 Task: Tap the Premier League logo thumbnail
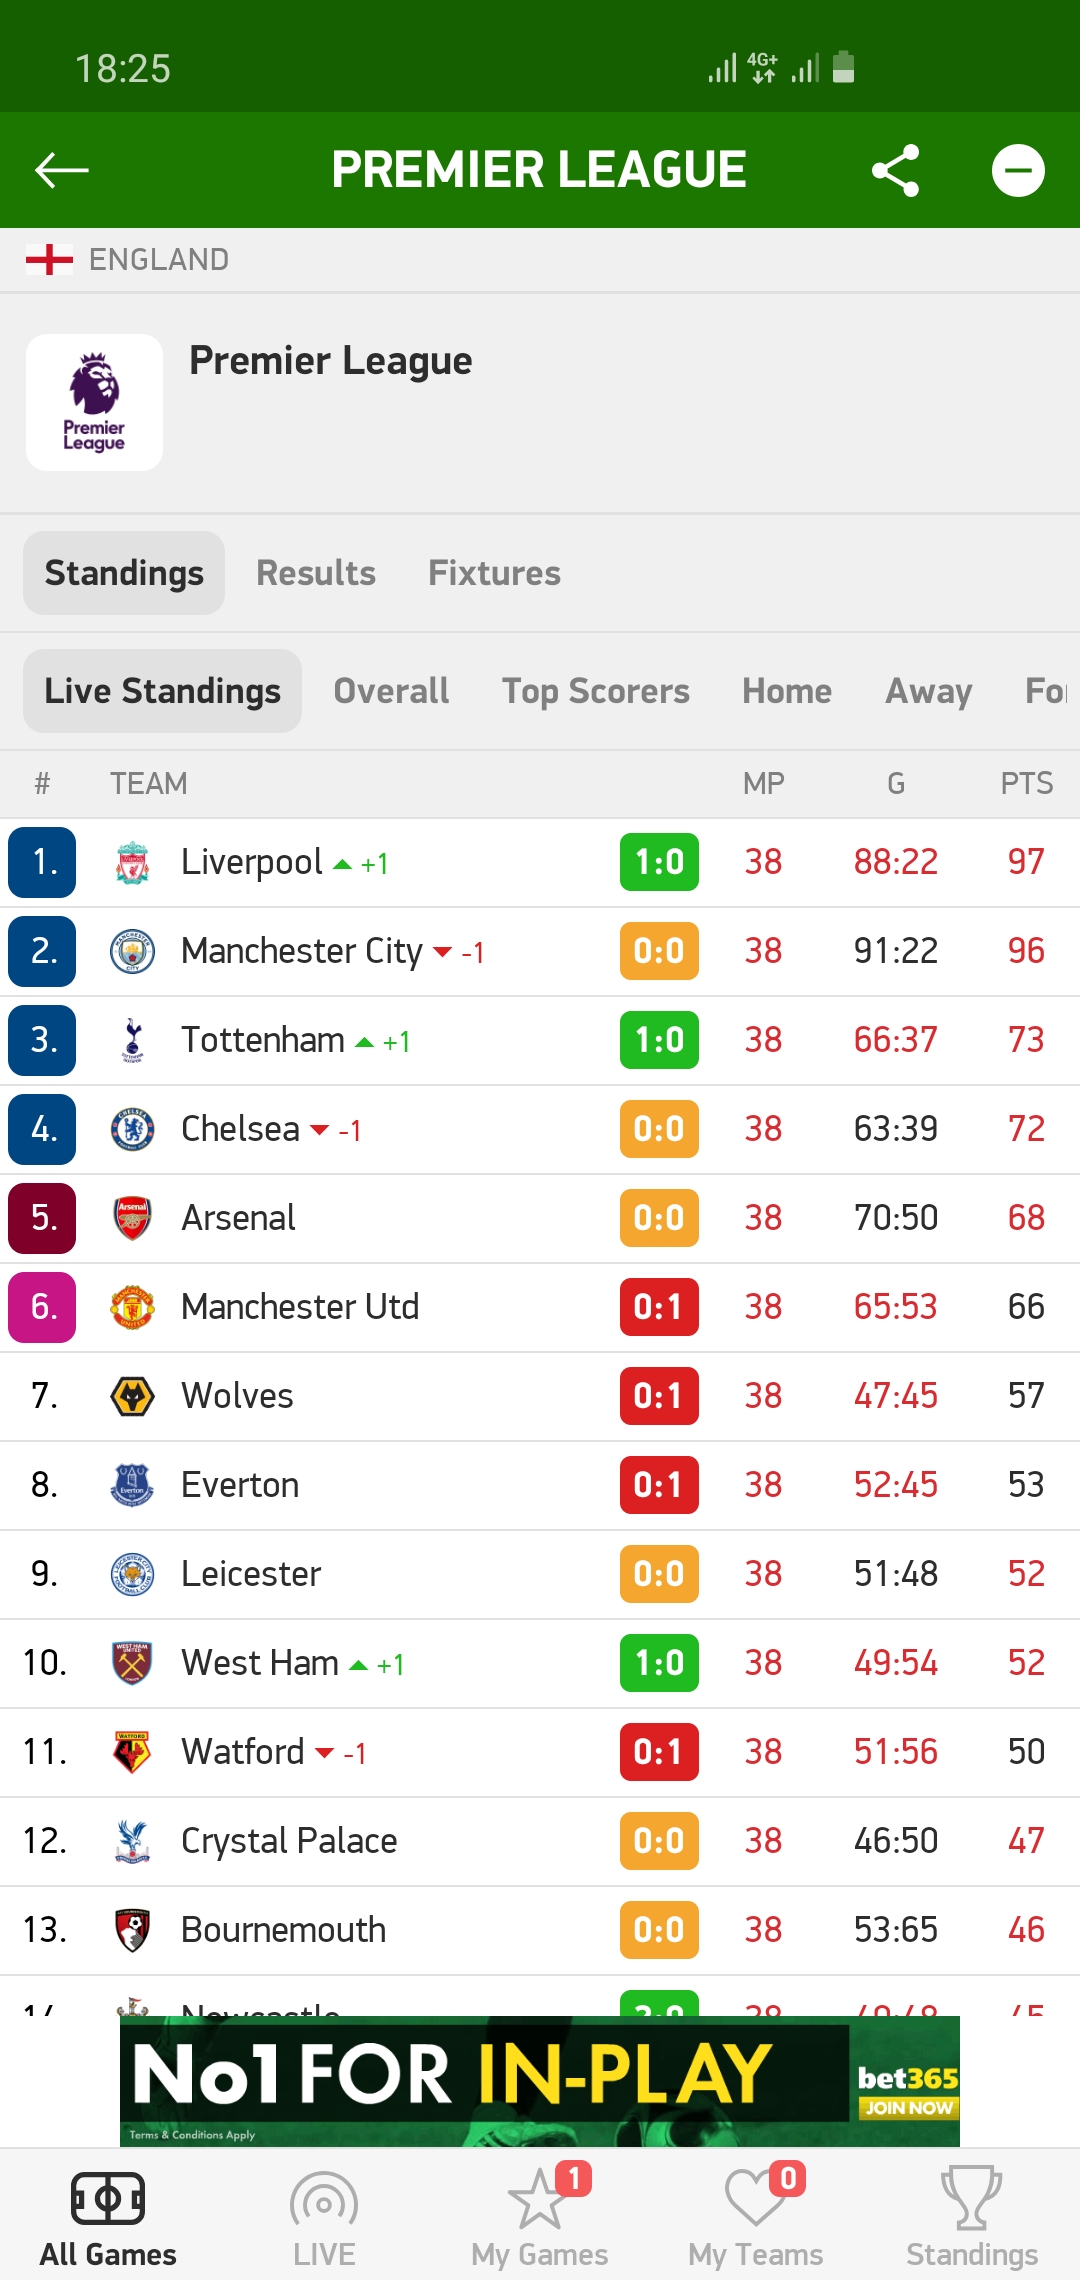95,402
